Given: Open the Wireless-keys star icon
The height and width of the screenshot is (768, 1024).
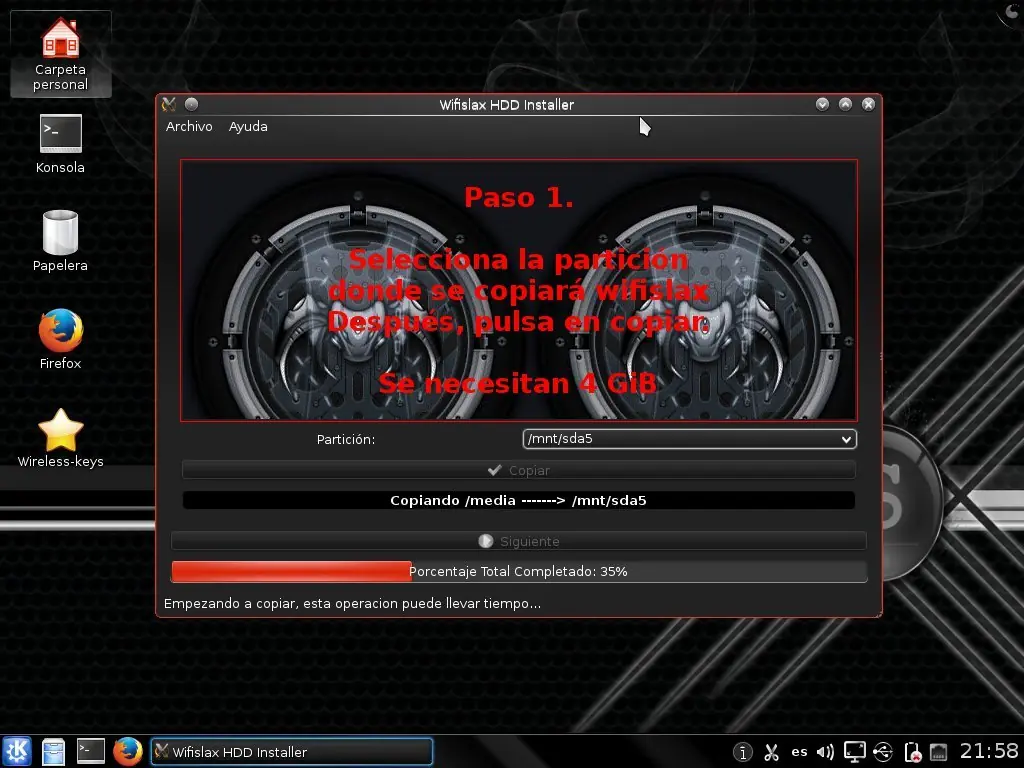Looking at the screenshot, I should tap(60, 438).
